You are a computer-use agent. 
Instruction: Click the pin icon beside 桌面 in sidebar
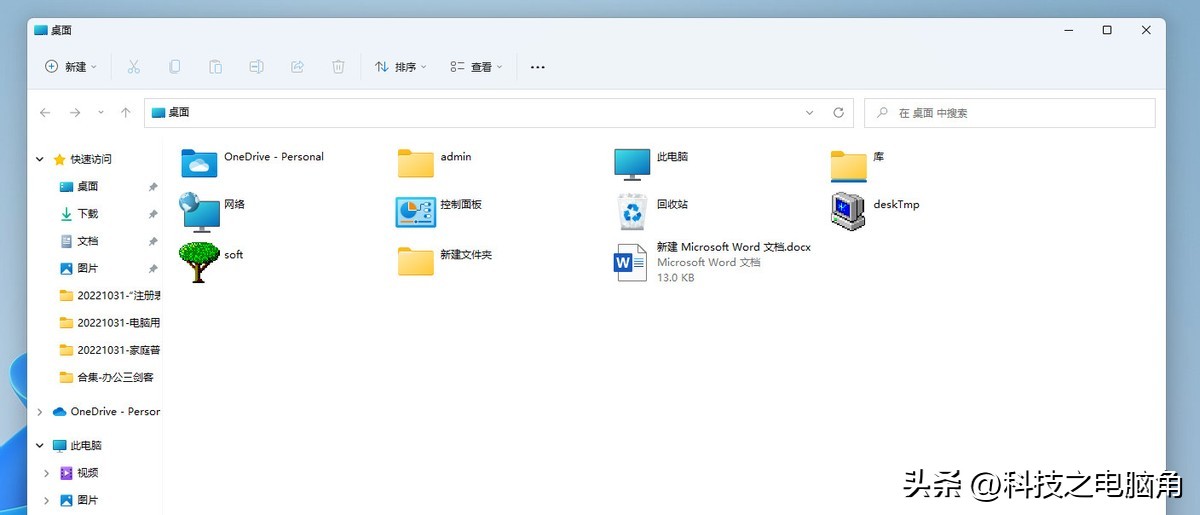152,186
